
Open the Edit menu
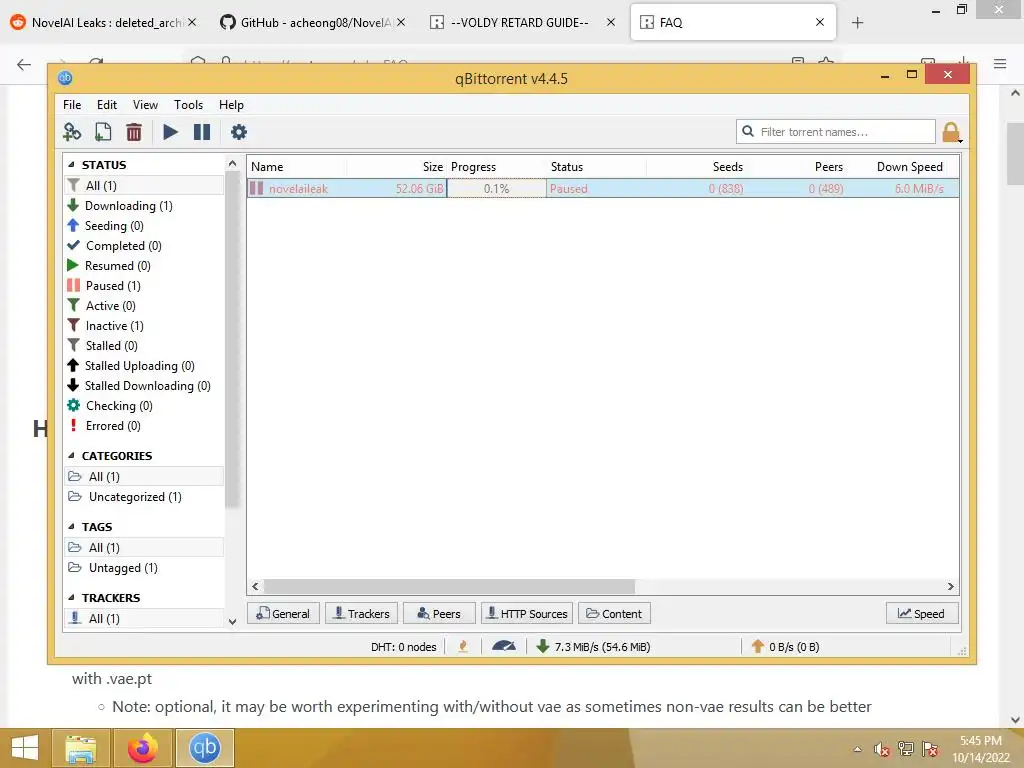pos(106,104)
